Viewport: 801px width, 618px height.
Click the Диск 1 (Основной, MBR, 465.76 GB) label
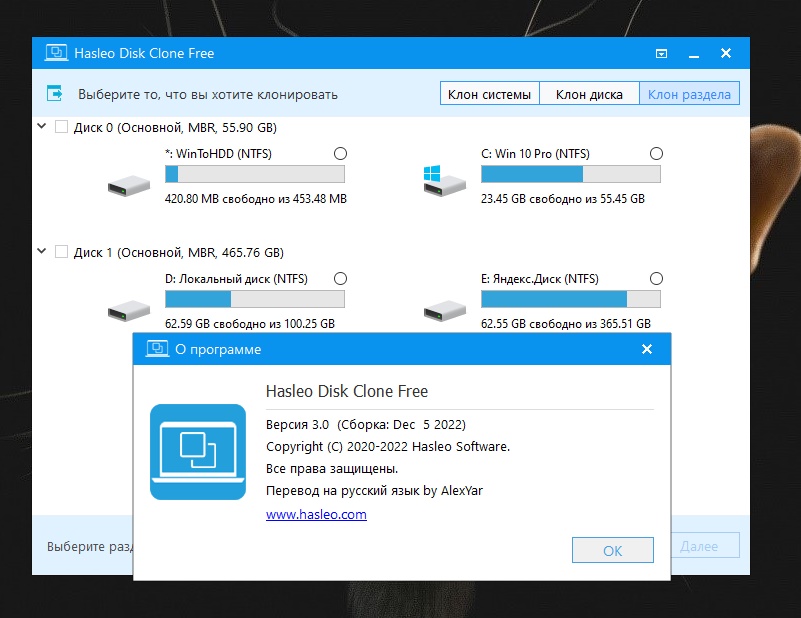click(x=179, y=252)
